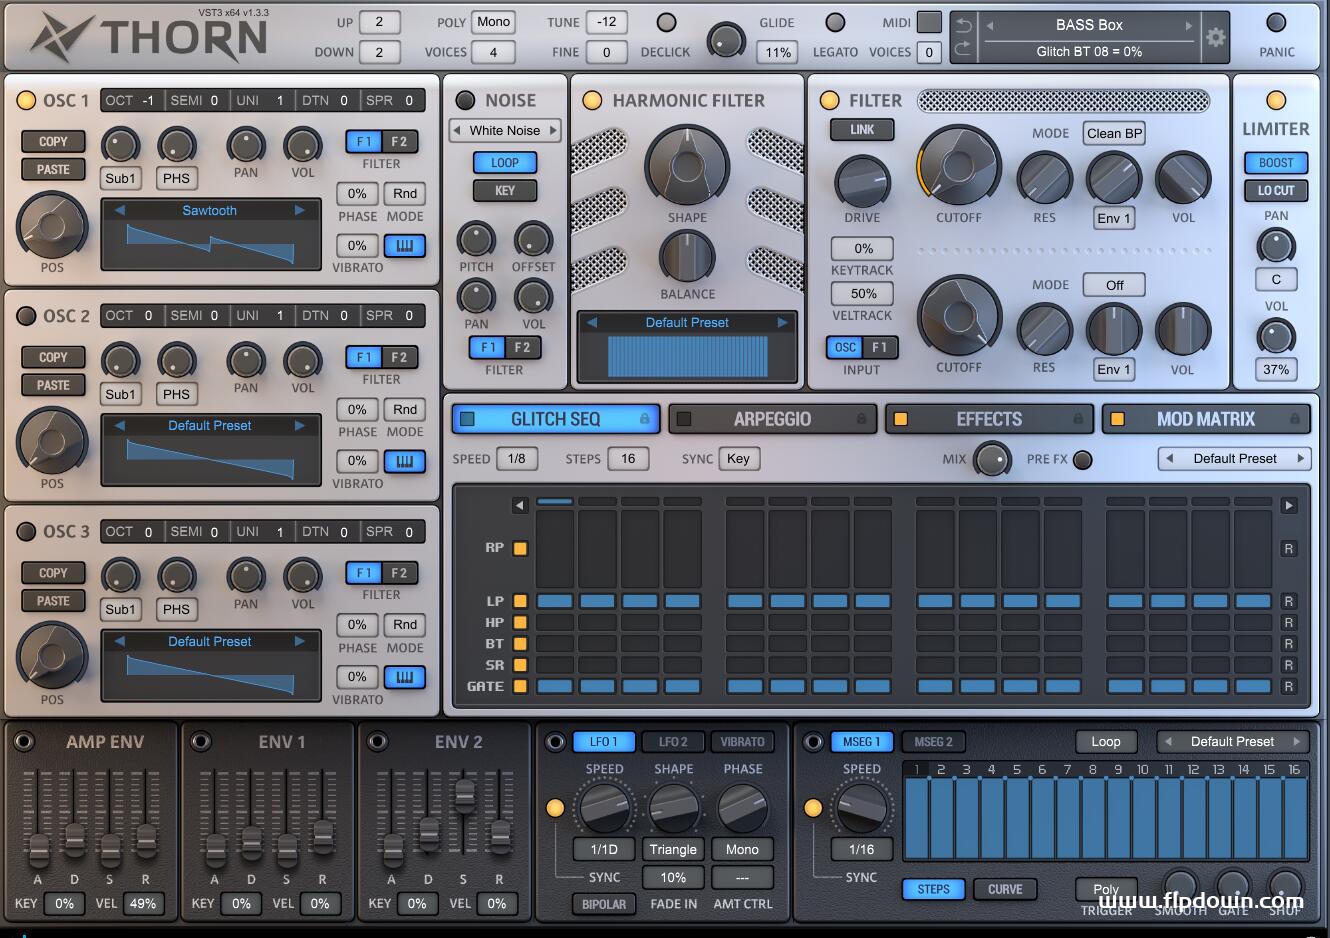The height and width of the screenshot is (938, 1330).
Task: Toggle OSC 2 power button
Action: coord(26,316)
